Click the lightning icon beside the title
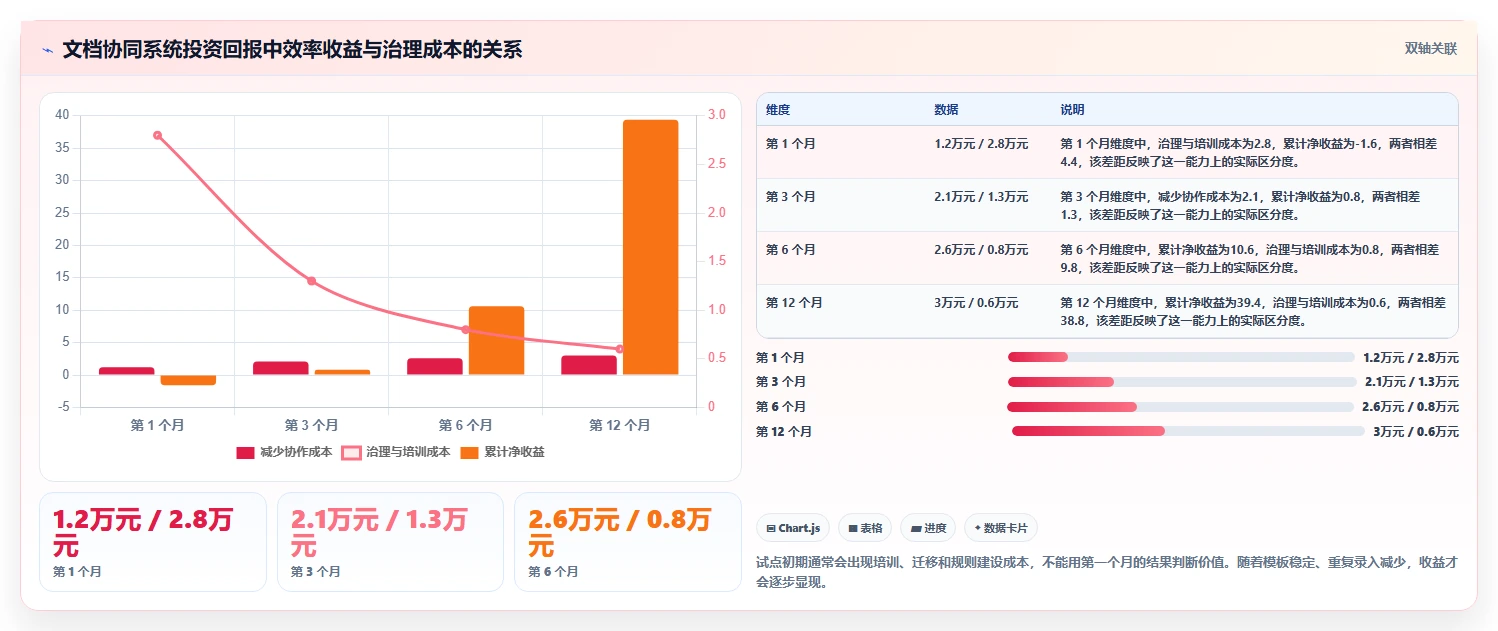 coord(48,50)
